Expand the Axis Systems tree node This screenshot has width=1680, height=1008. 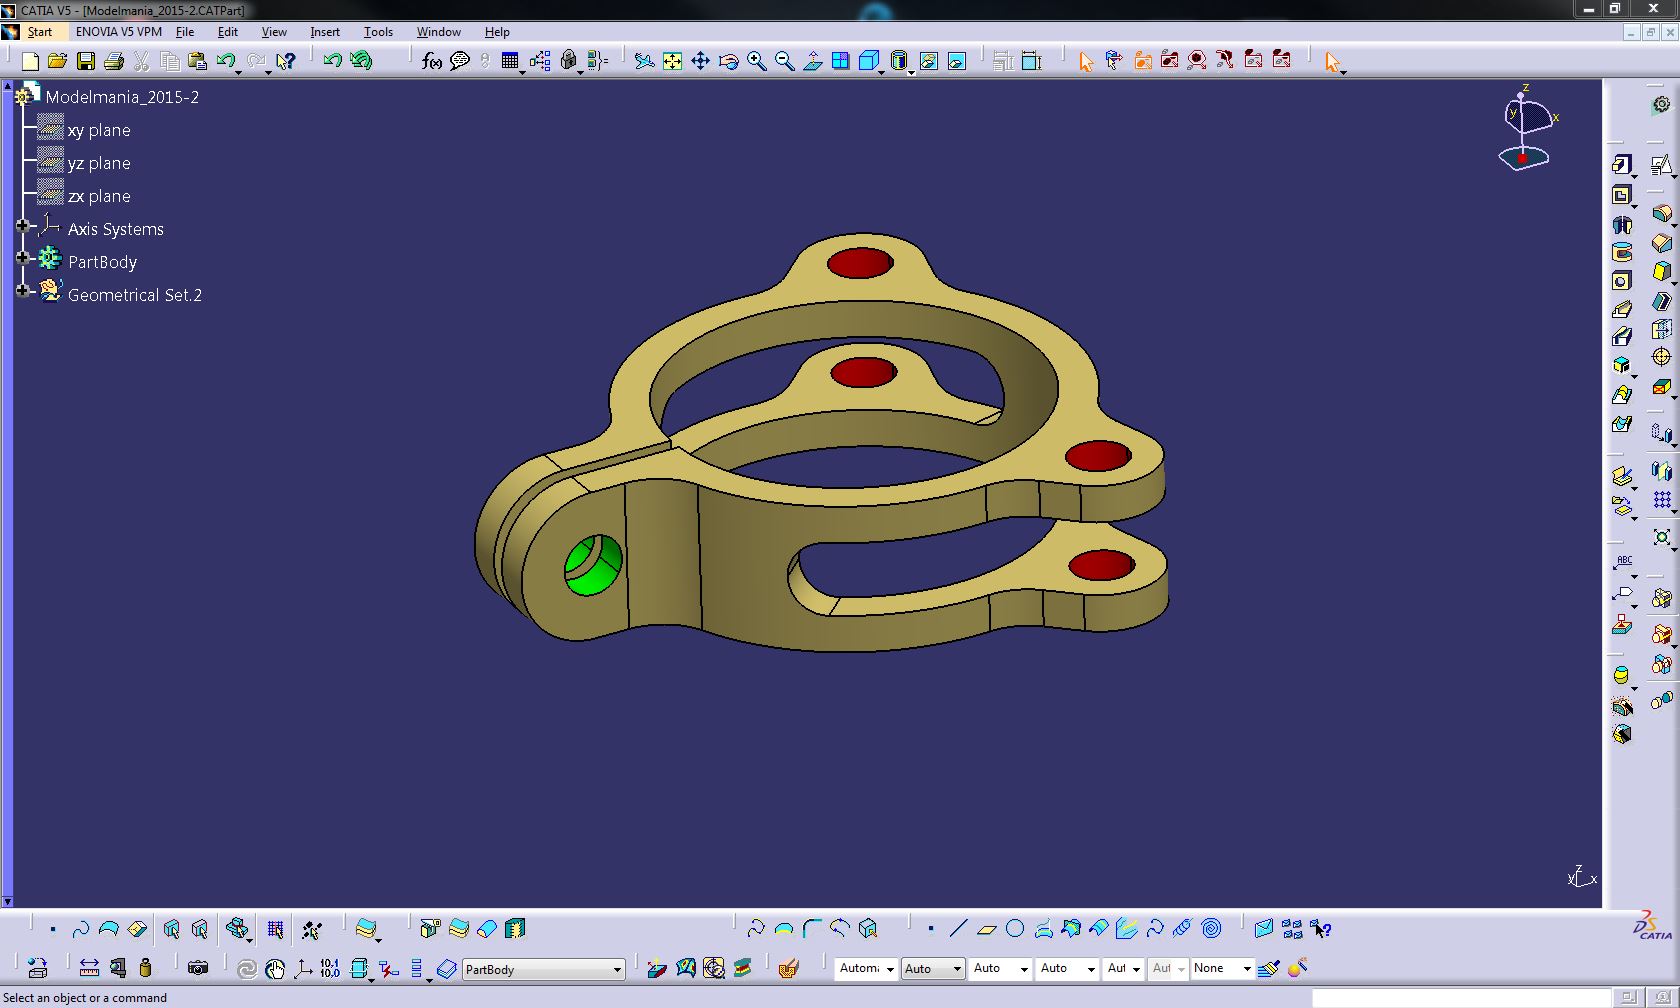click(22, 227)
